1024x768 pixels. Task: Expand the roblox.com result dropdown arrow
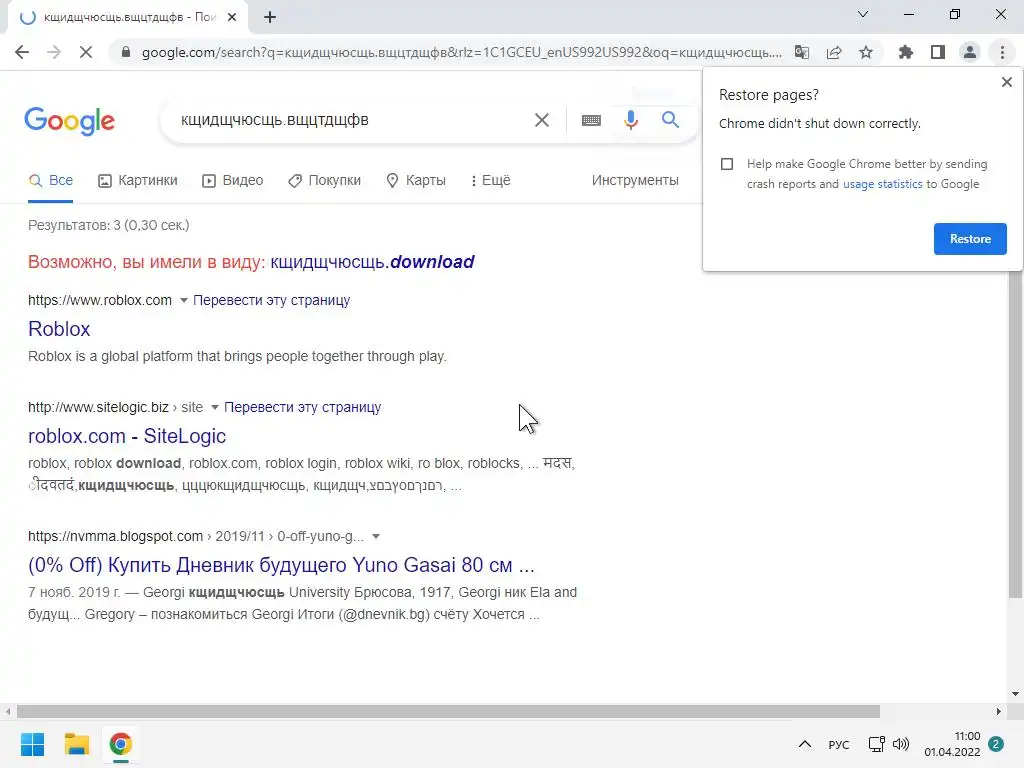point(184,300)
